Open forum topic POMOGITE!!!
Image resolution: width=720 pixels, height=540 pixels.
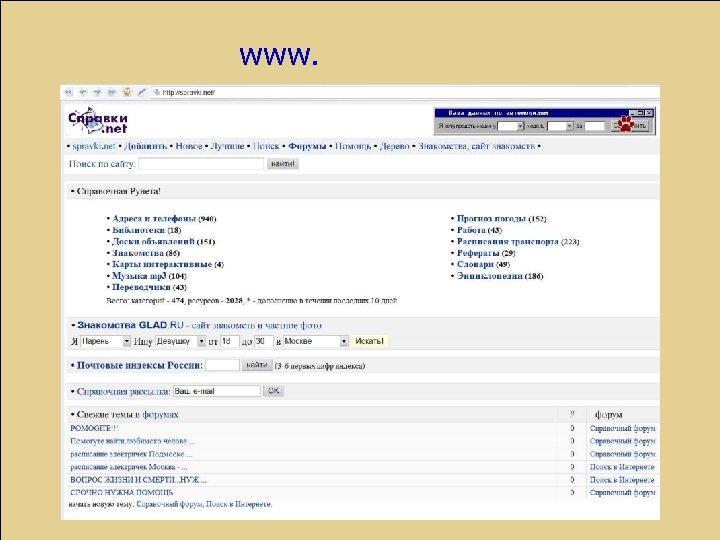coord(94,428)
